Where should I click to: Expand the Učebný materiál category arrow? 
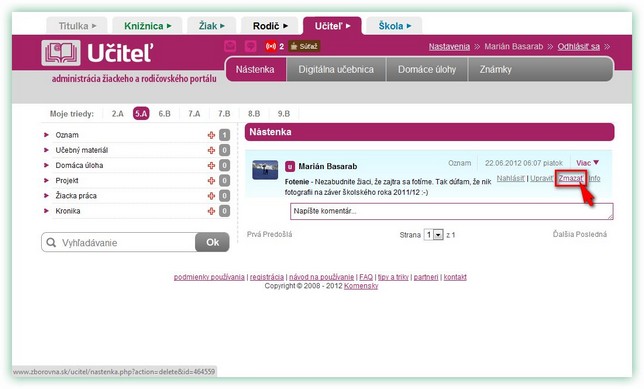click(46, 150)
